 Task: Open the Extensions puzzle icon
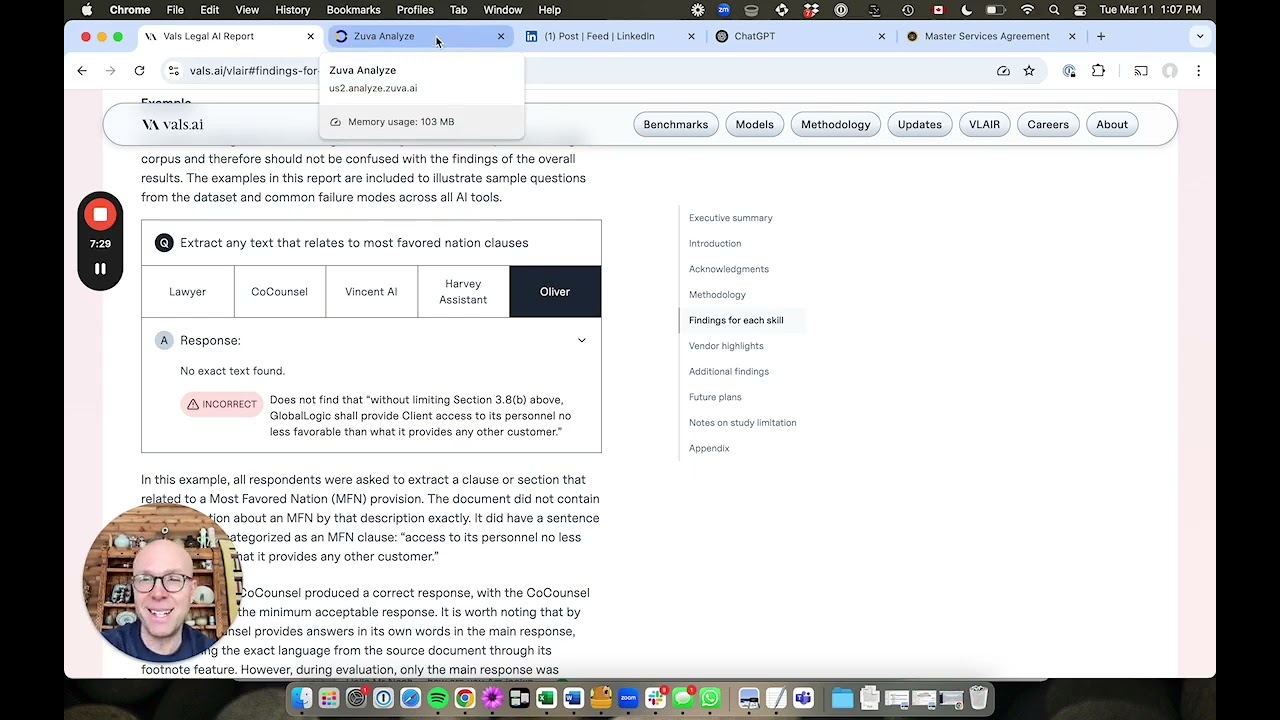coord(1098,71)
